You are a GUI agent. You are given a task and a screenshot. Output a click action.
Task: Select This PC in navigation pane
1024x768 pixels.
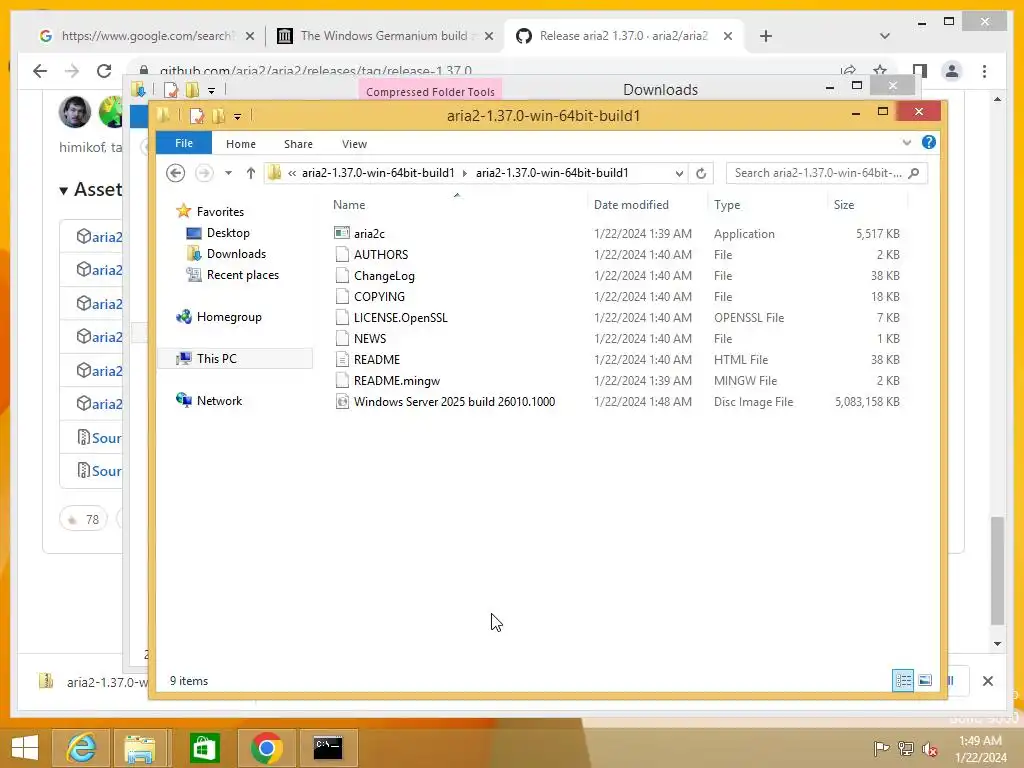(x=236, y=359)
